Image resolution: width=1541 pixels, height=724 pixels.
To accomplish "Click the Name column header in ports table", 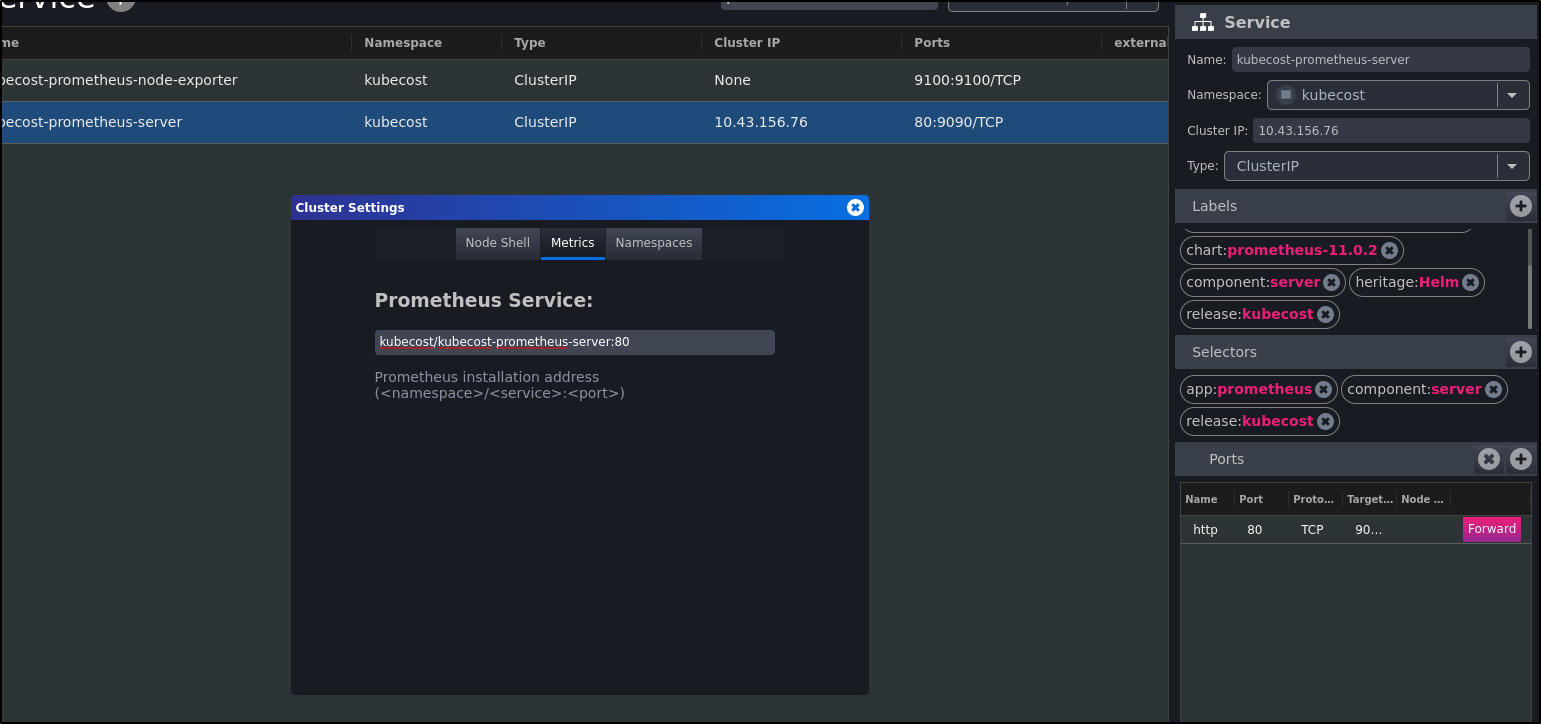I will point(1201,499).
